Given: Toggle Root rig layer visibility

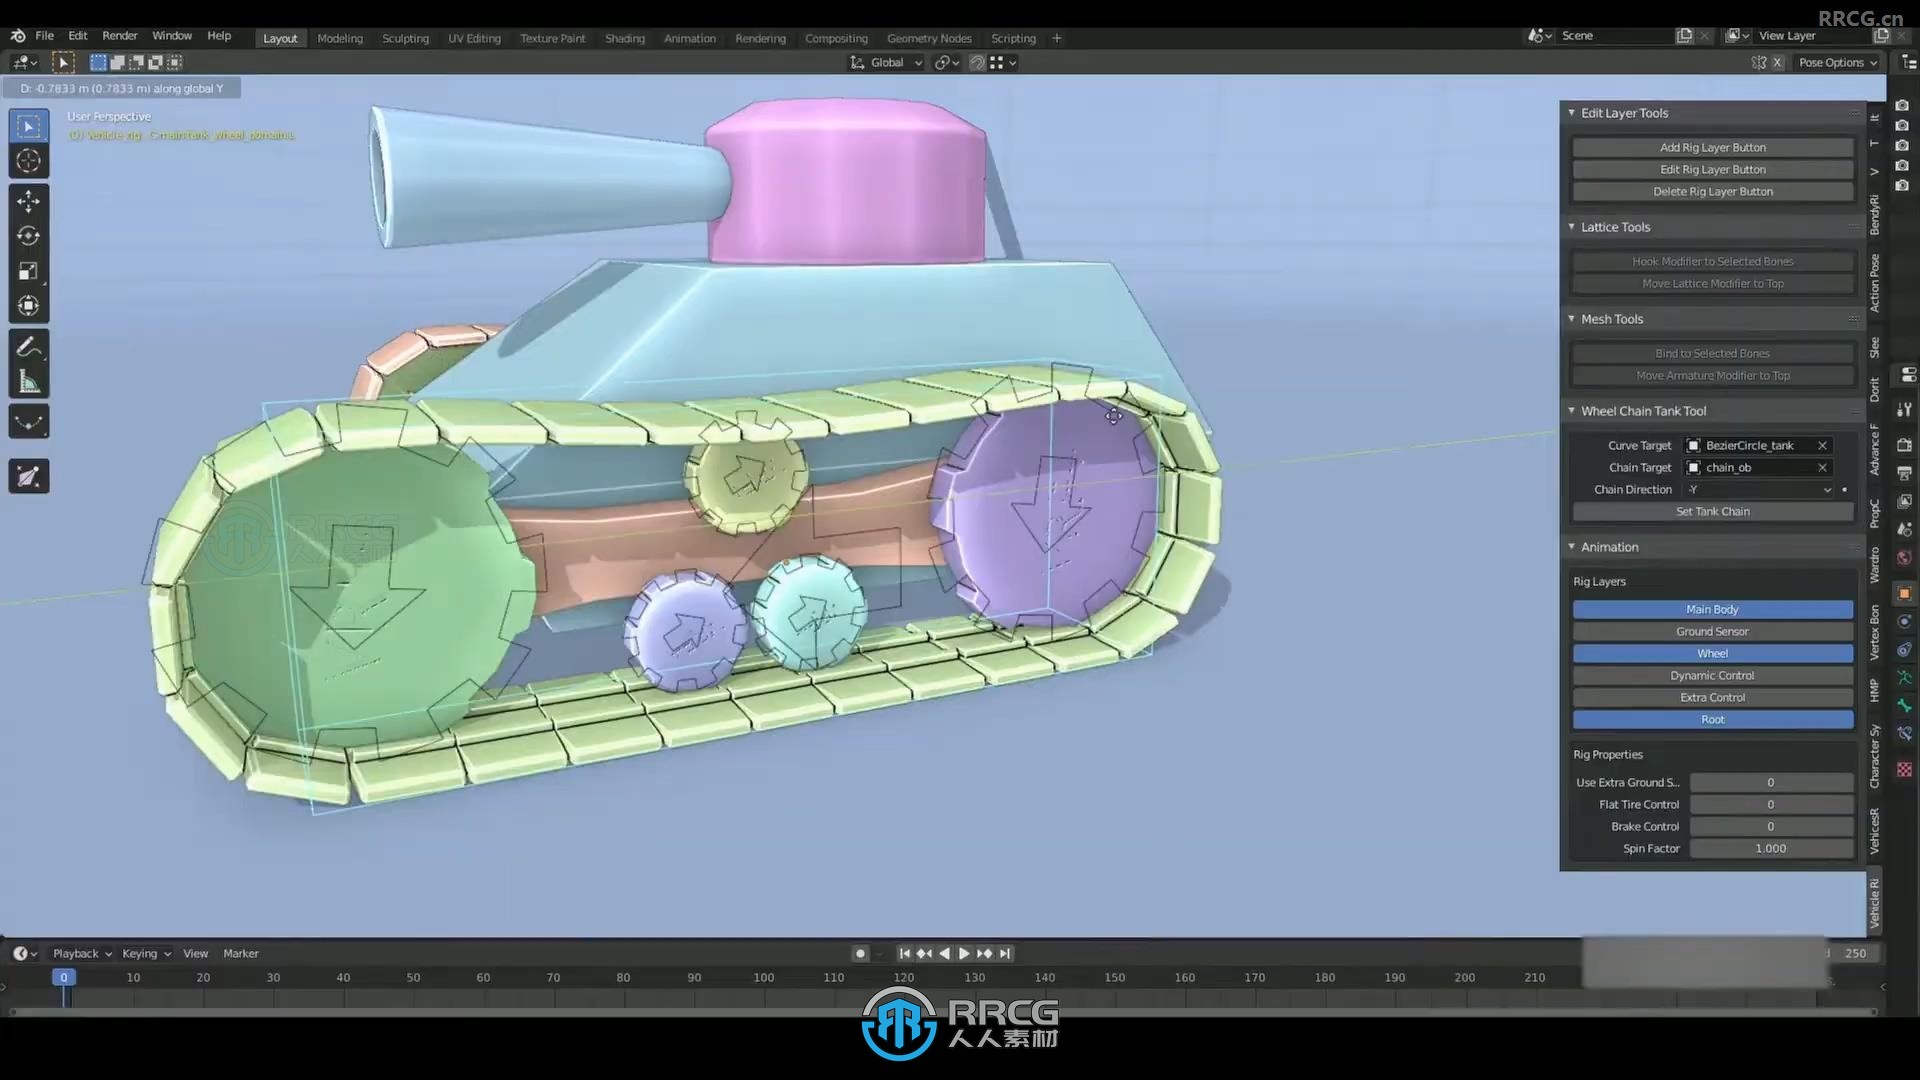Looking at the screenshot, I should [1713, 719].
